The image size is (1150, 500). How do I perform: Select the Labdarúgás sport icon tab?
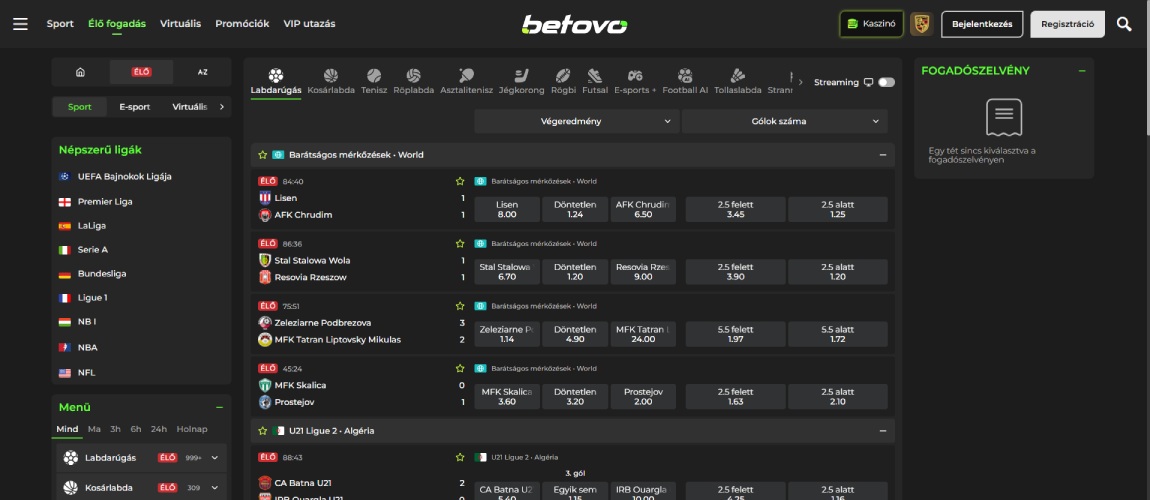coord(276,81)
